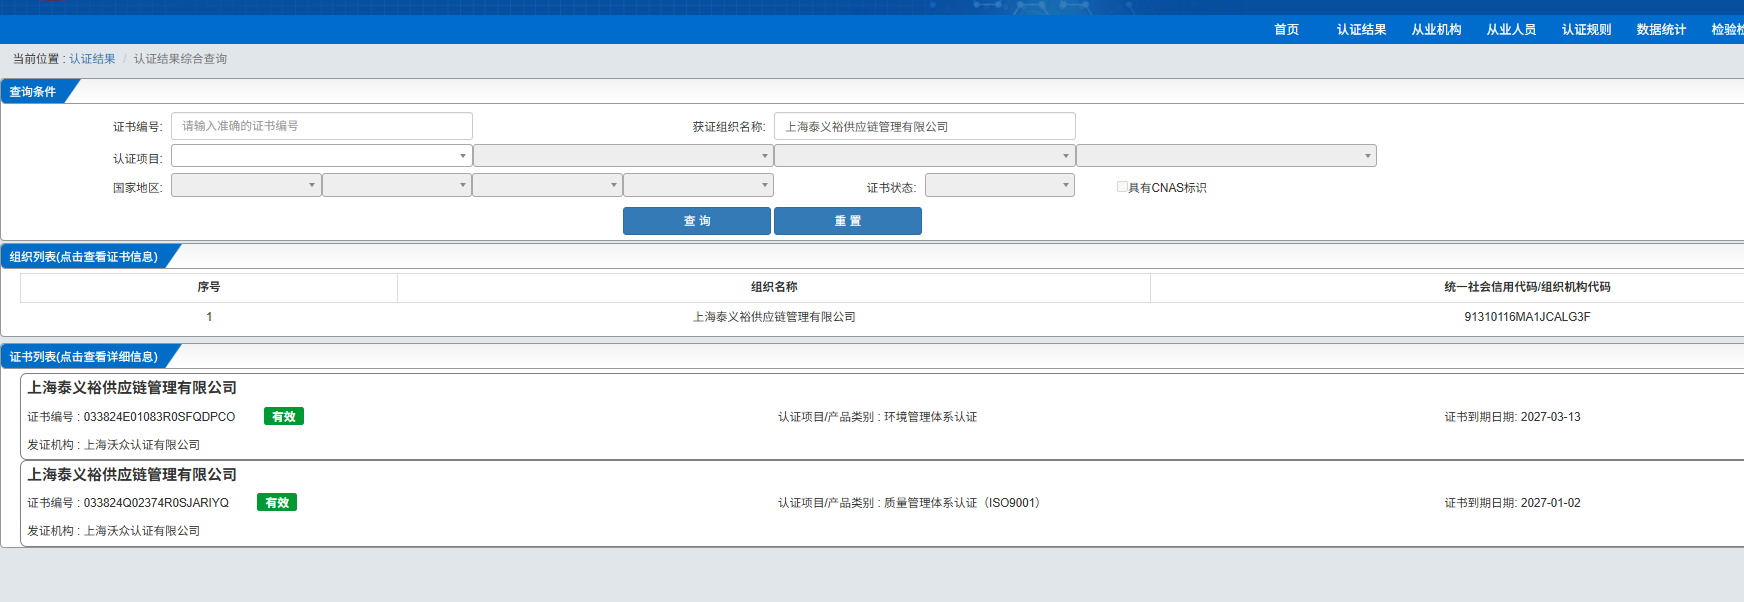Screen dimensions: 1744x602
Task: Click the 统一社会信用代码/组织机构代码 column header
Action: (1527, 287)
